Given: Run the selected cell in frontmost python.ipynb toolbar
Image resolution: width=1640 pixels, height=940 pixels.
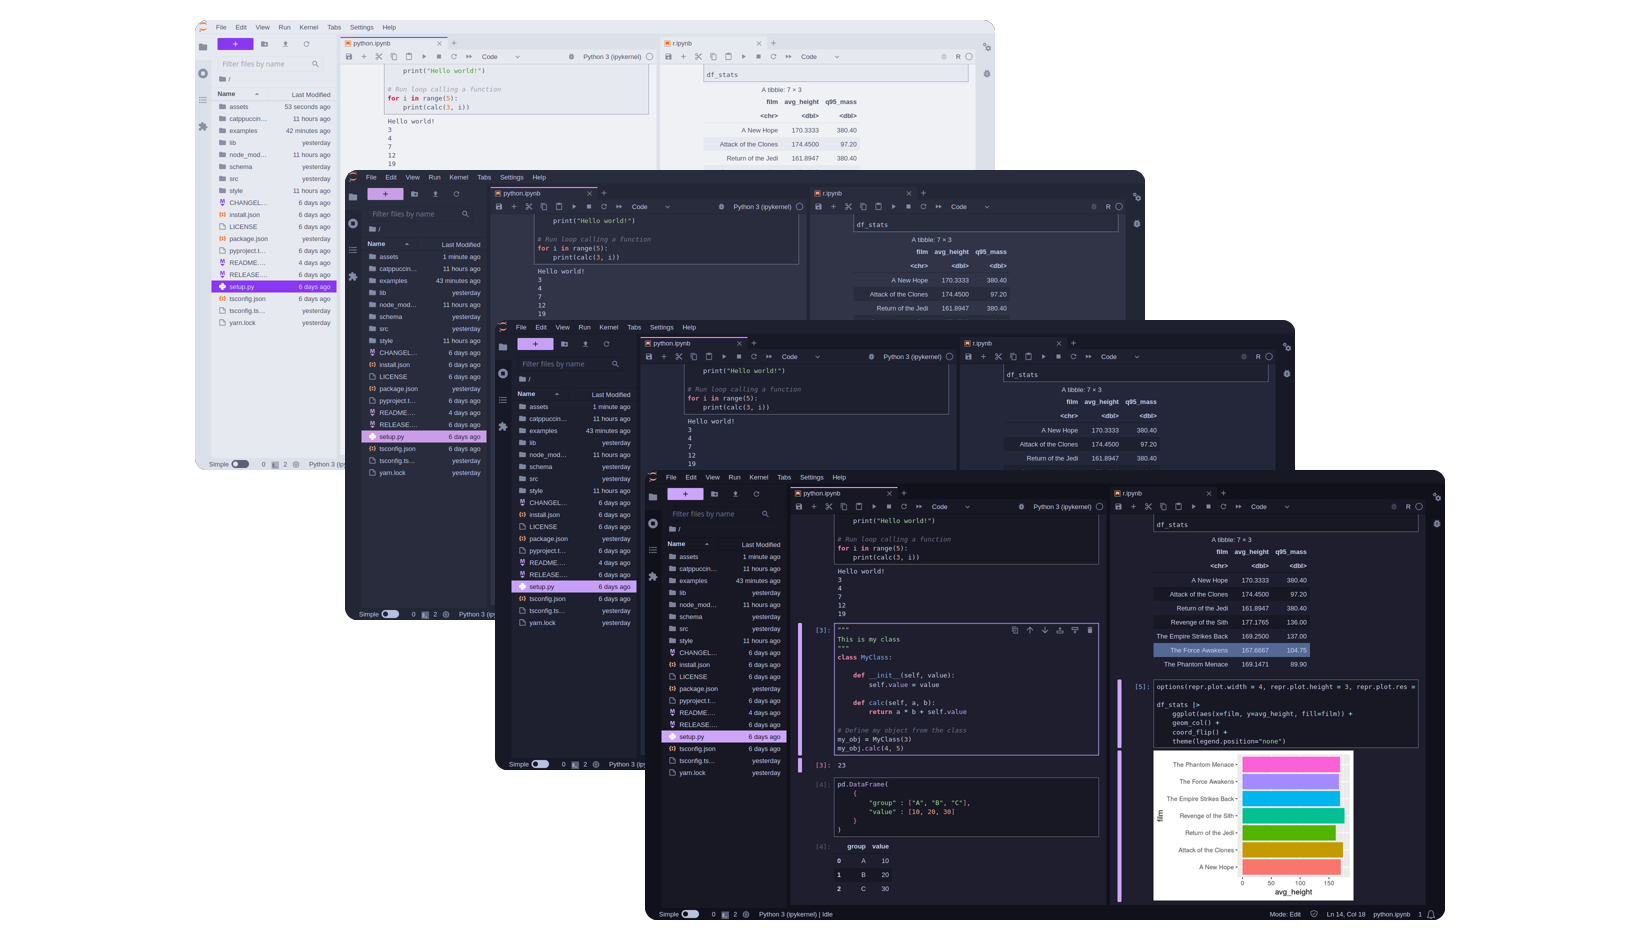Looking at the screenshot, I should pos(874,507).
